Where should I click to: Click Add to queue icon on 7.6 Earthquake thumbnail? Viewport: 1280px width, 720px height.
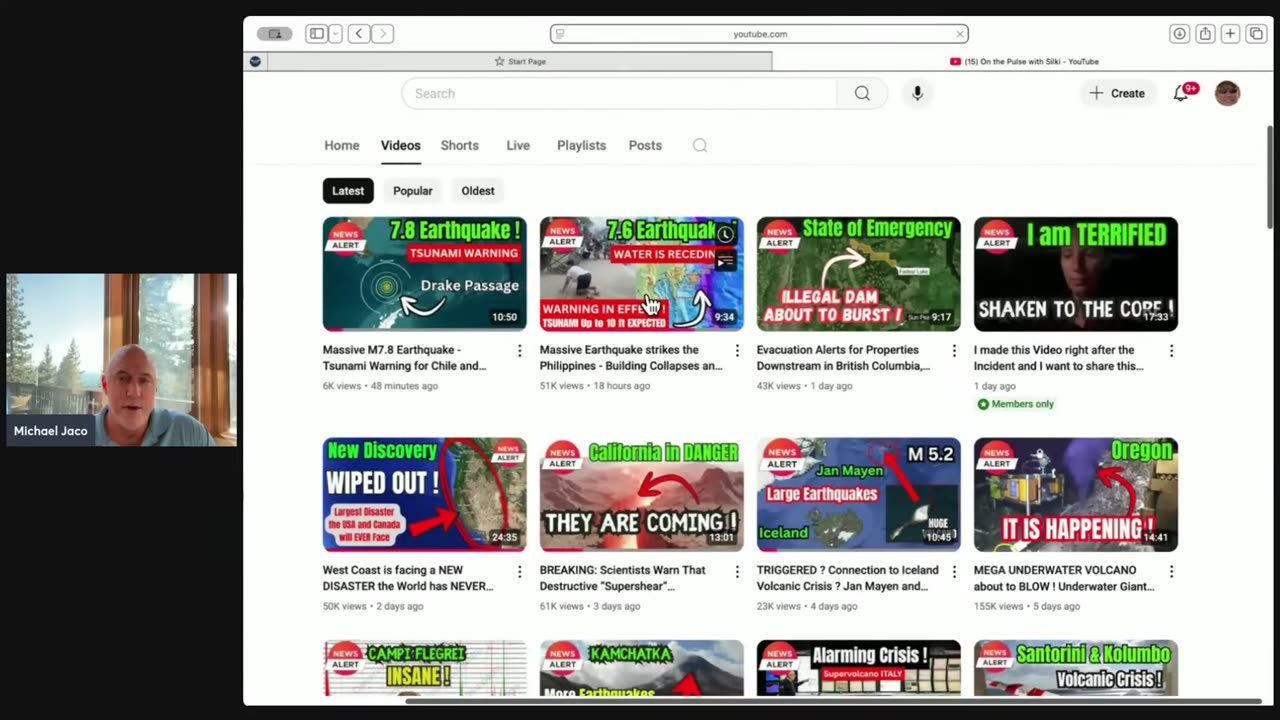725,262
